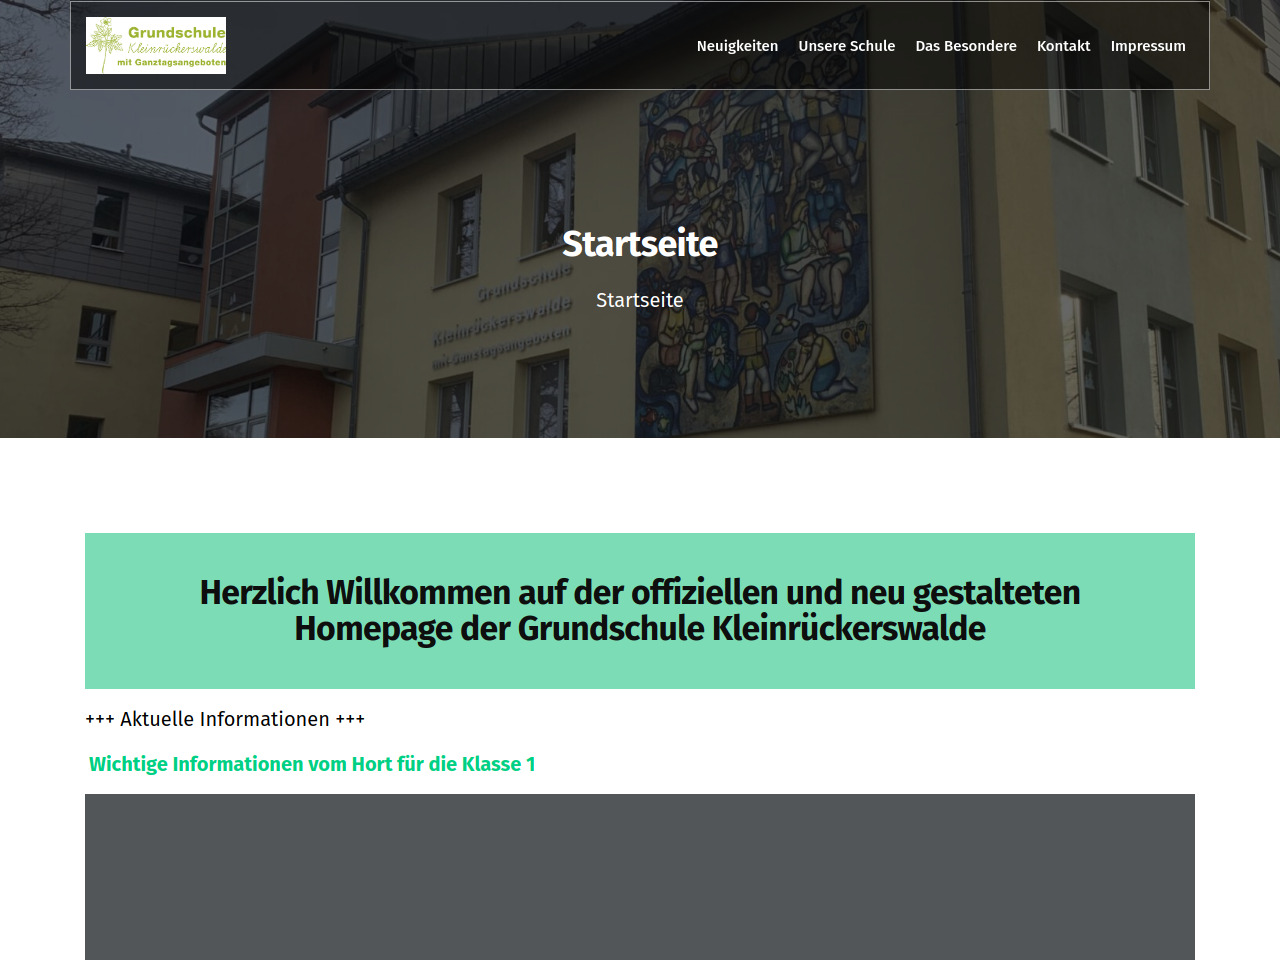Open the Impressum page

(x=1147, y=46)
